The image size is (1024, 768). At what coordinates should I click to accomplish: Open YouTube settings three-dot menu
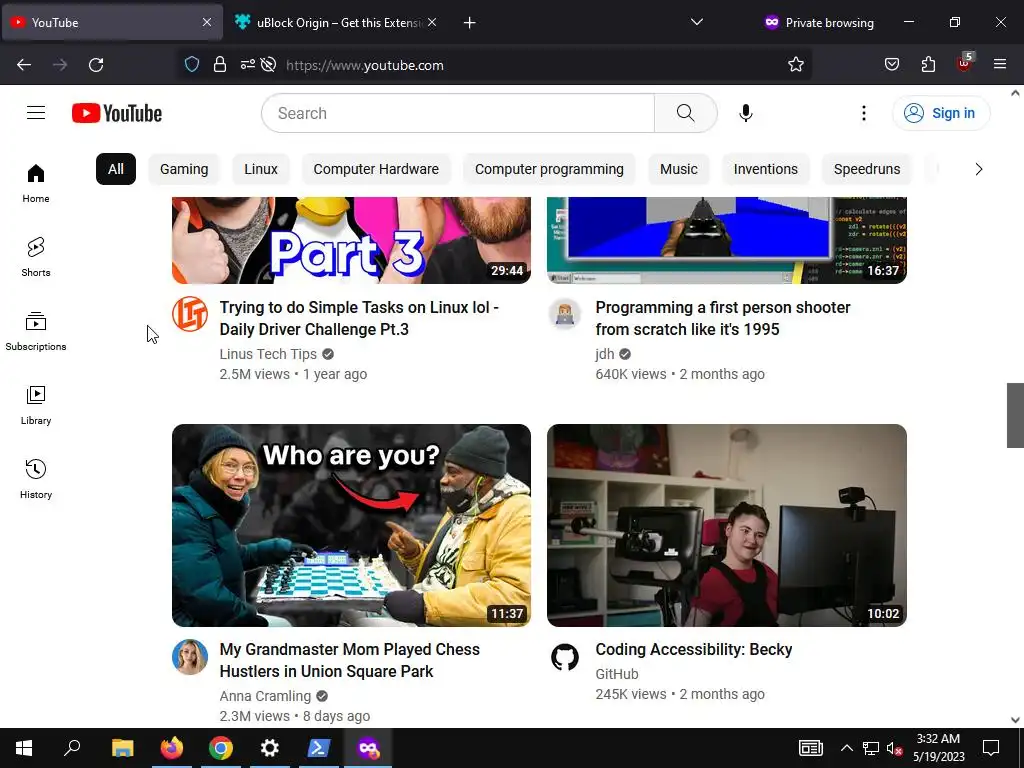[x=863, y=113]
